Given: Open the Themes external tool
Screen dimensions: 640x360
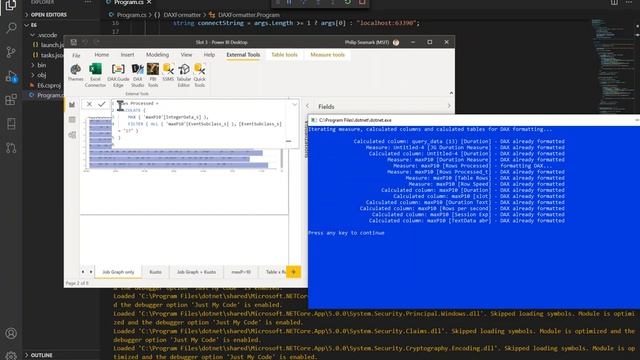Looking at the screenshot, I should point(76,73).
